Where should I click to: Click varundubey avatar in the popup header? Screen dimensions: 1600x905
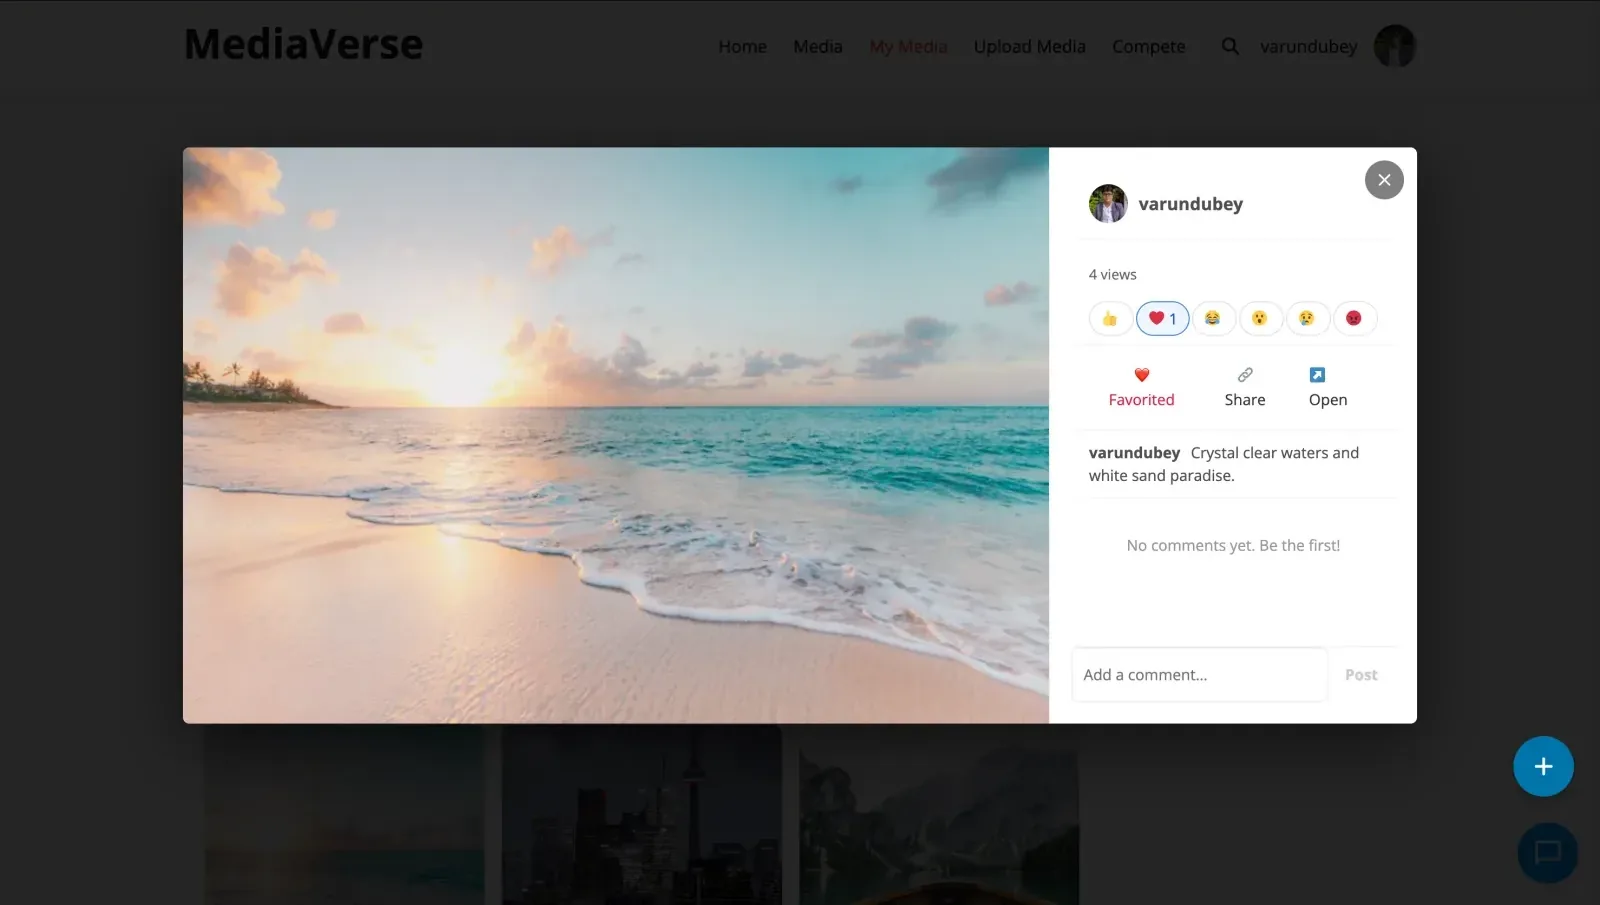coord(1108,204)
